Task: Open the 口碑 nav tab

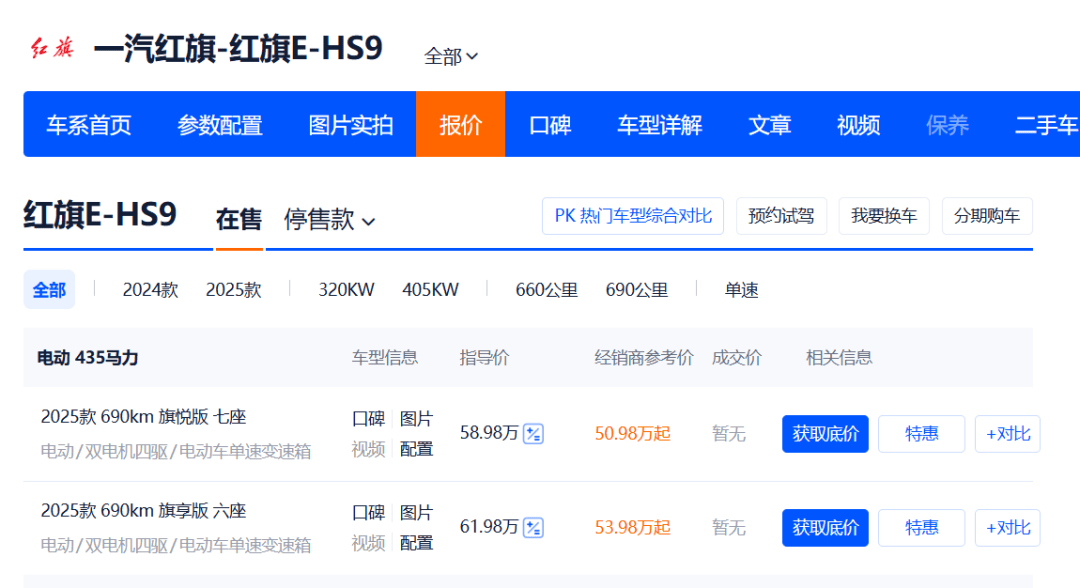Action: point(550,125)
